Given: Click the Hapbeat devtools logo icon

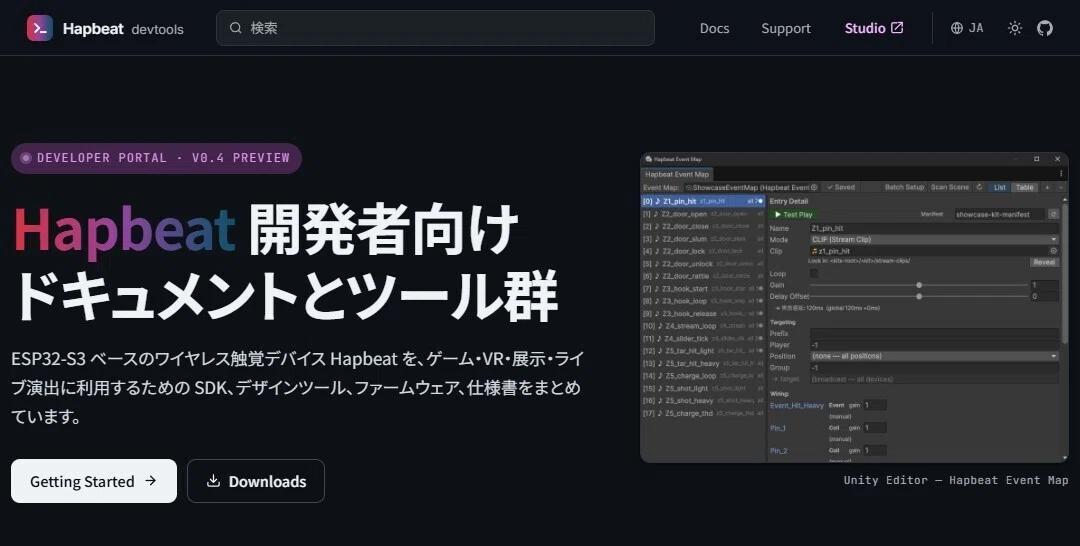Looking at the screenshot, I should tap(39, 28).
